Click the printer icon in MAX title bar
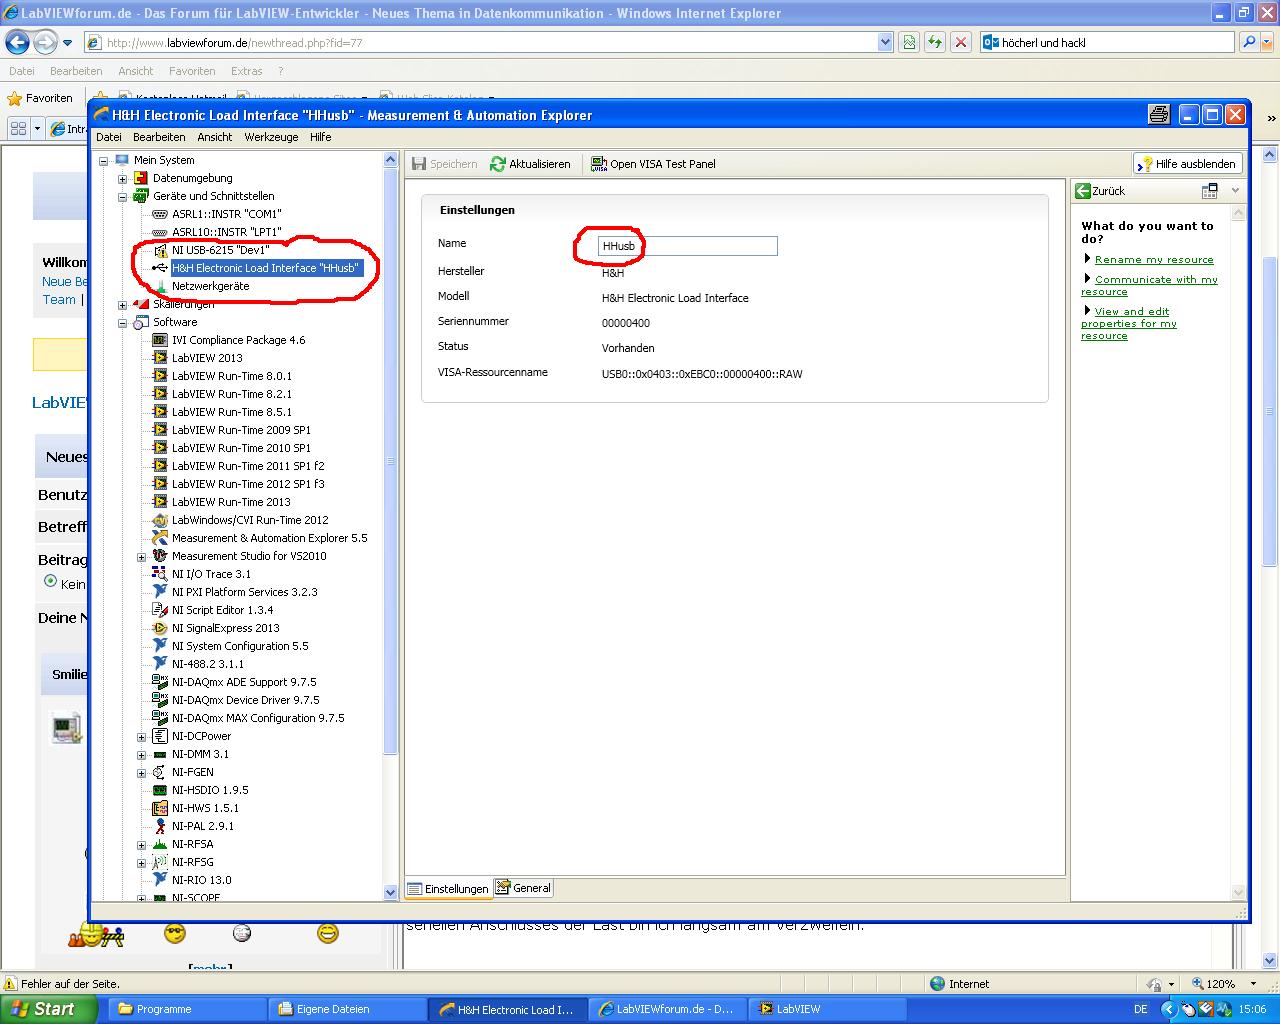Viewport: 1280px width, 1024px height. click(x=1159, y=115)
